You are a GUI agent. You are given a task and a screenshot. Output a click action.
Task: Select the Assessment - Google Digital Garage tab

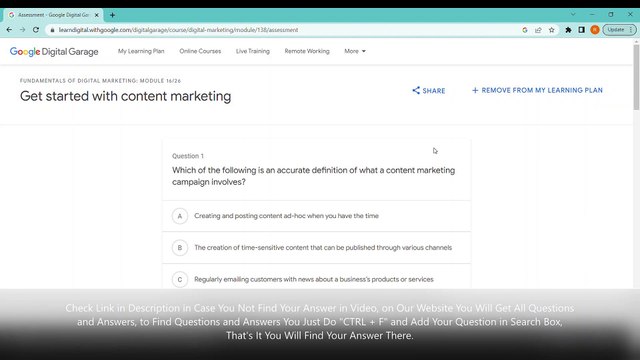coord(53,15)
